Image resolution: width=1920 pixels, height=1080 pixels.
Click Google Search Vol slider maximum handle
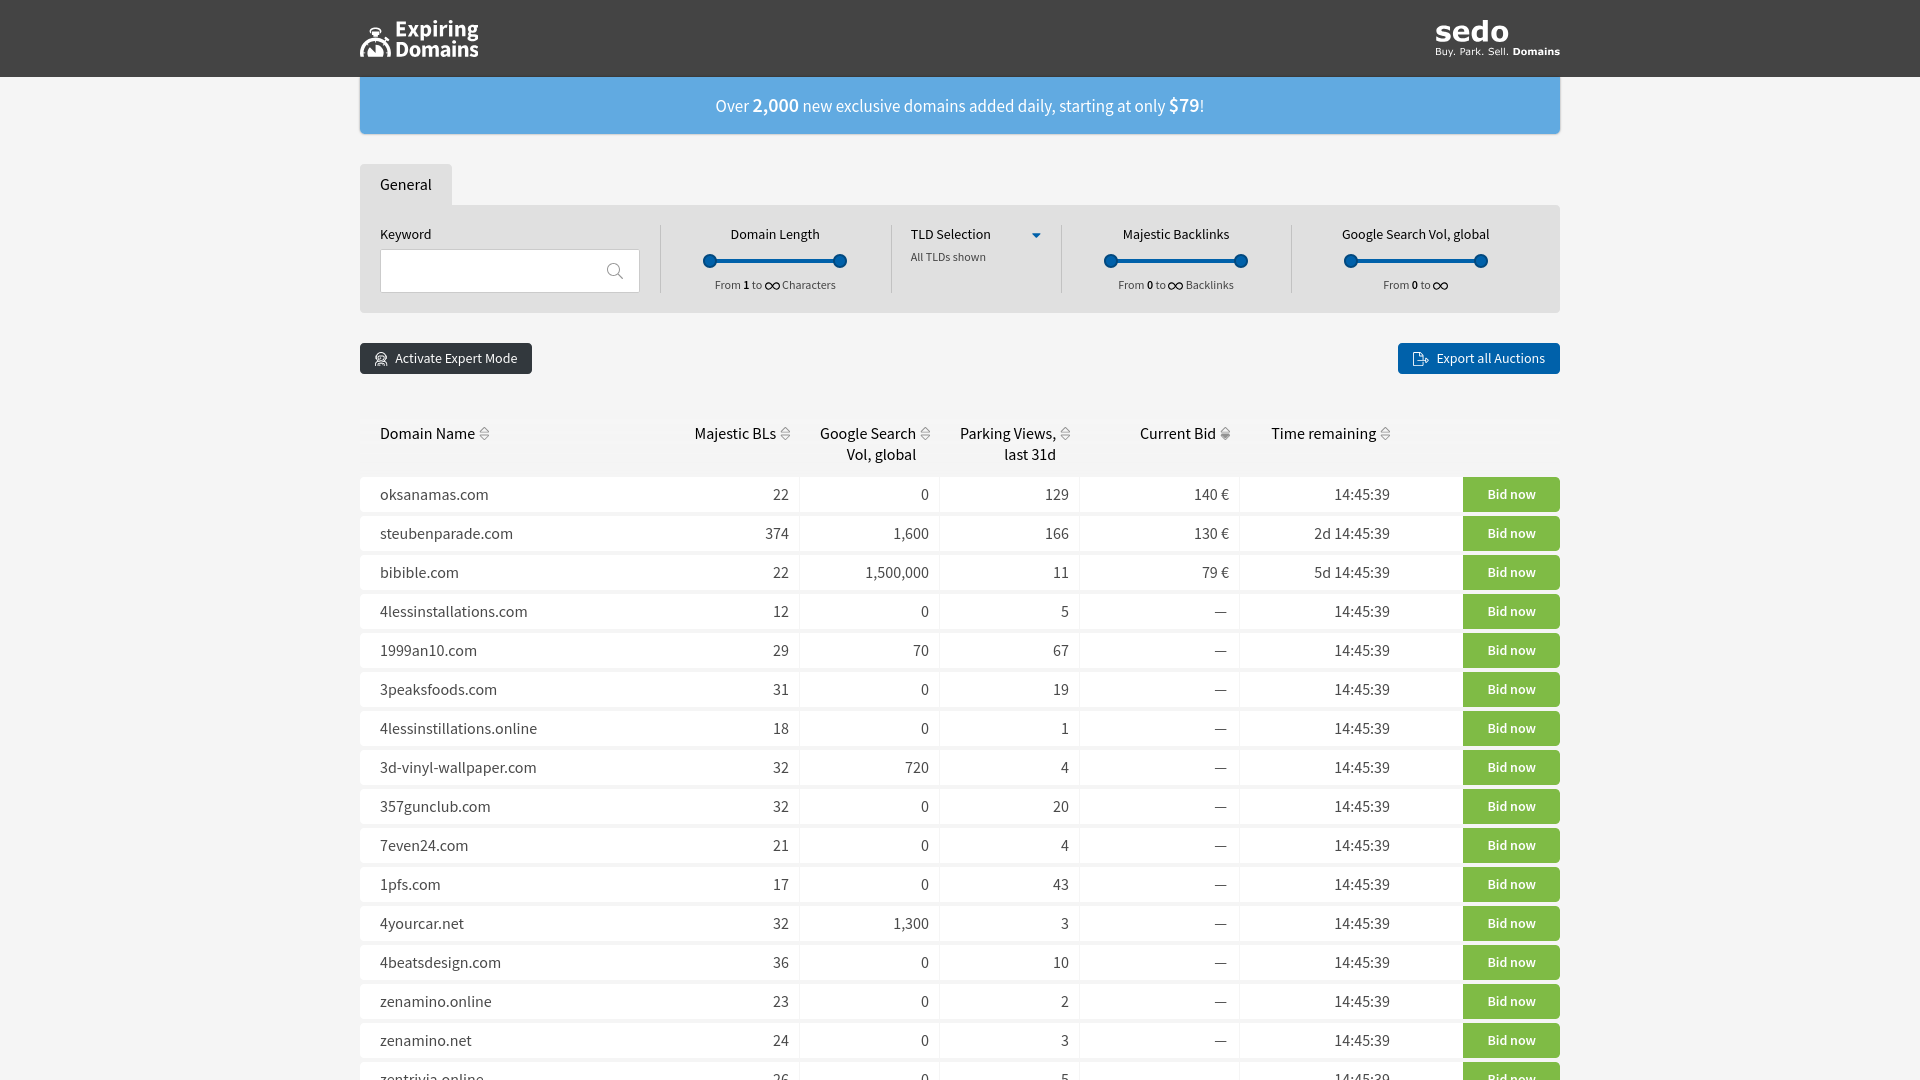click(x=1481, y=261)
